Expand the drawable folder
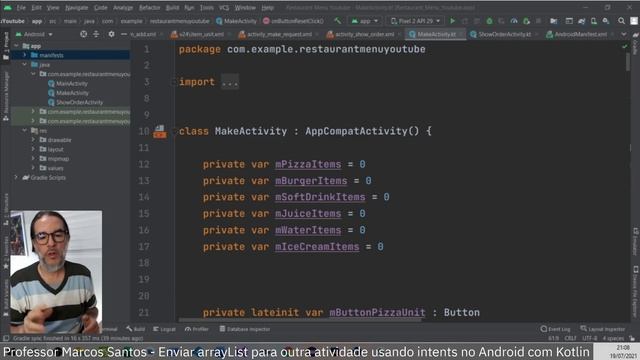The image size is (640, 360). 33,140
